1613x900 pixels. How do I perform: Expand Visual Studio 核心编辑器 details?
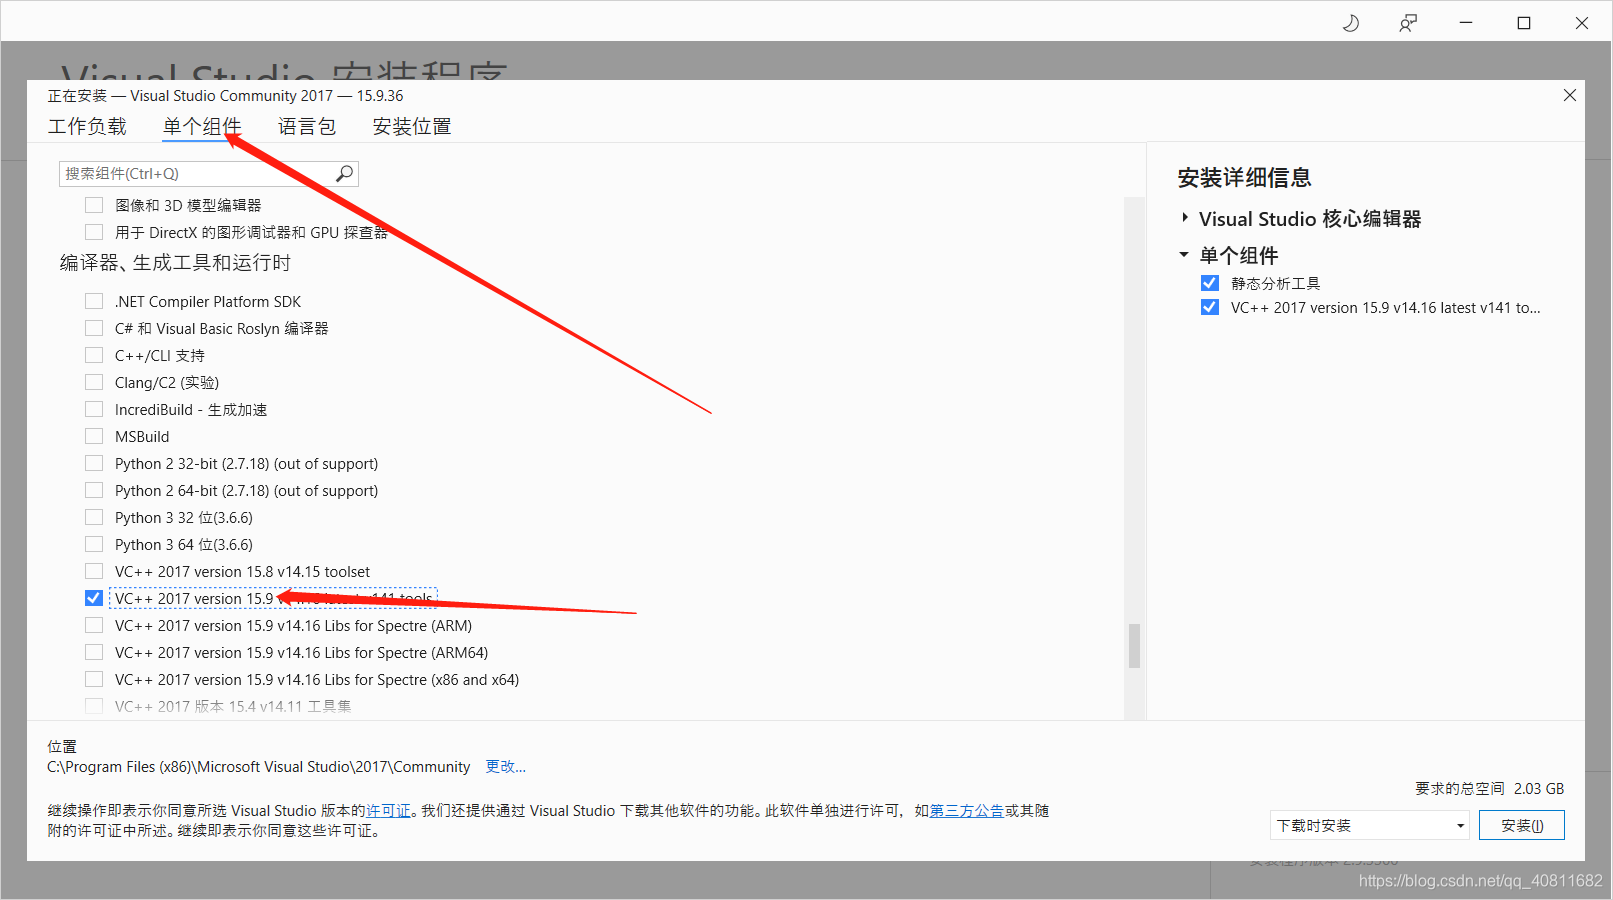tap(1185, 218)
